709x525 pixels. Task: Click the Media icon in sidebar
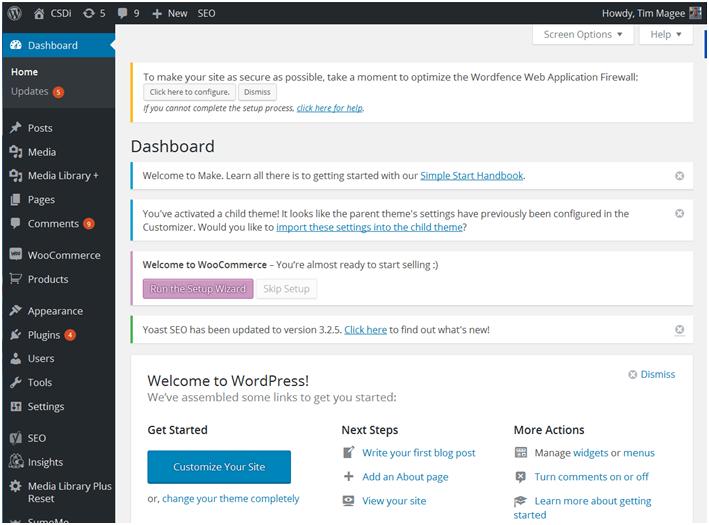(x=16, y=152)
